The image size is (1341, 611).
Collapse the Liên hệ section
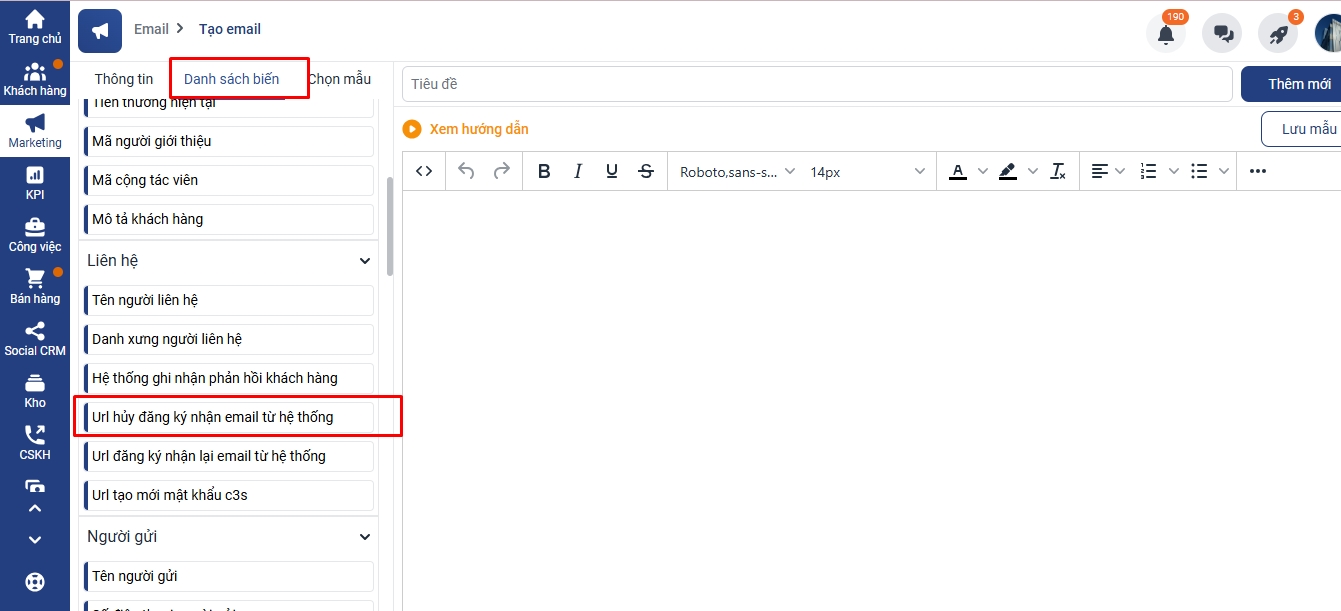click(x=365, y=261)
